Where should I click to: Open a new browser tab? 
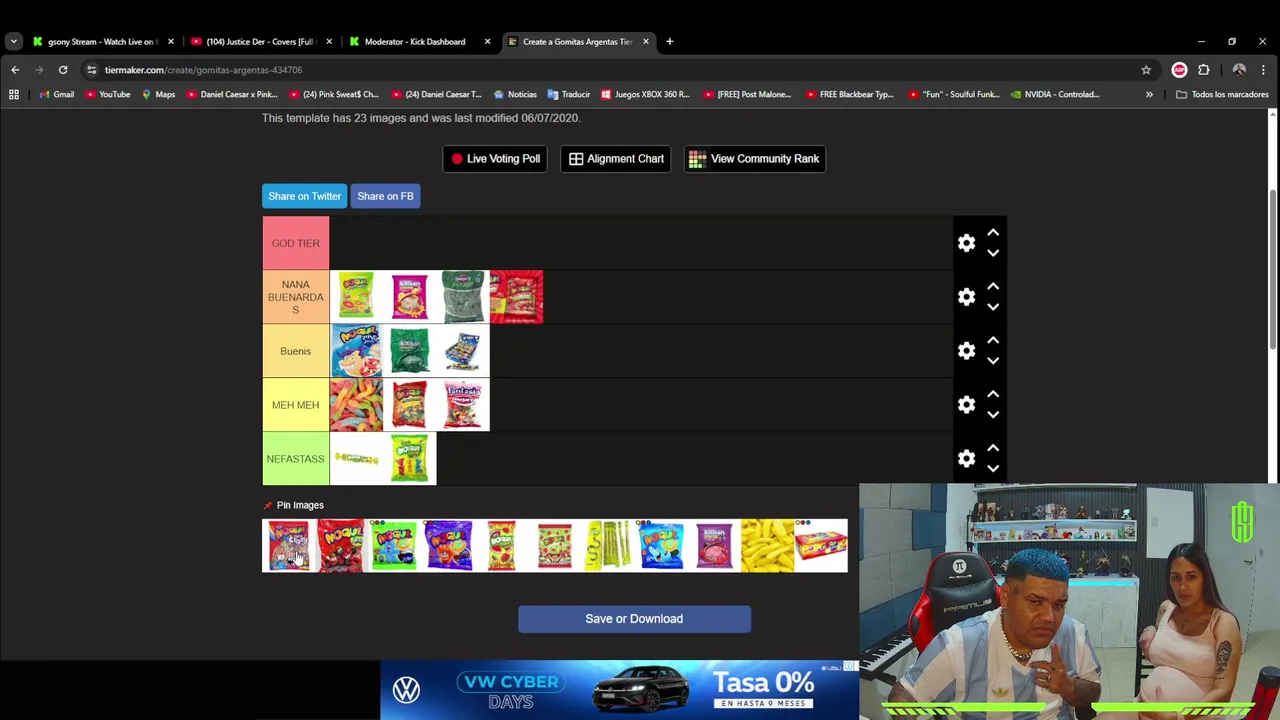[670, 42]
